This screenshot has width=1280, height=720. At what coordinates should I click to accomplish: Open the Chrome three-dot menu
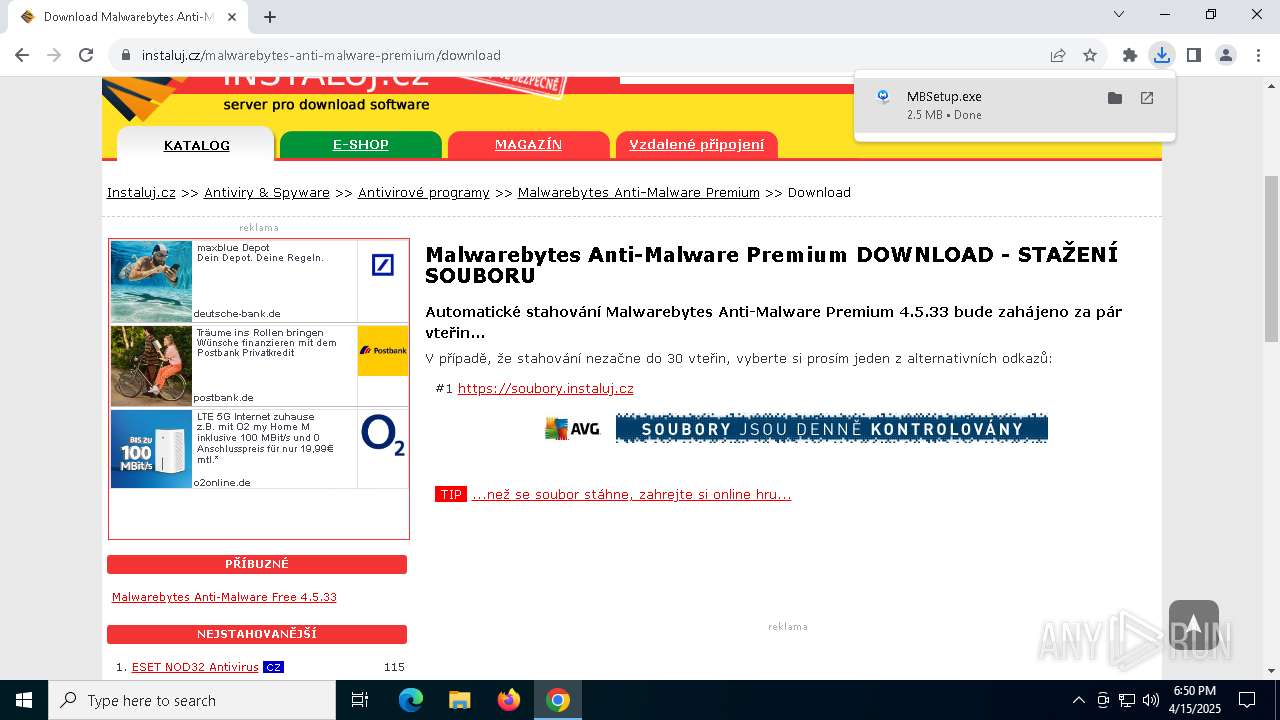1258,55
